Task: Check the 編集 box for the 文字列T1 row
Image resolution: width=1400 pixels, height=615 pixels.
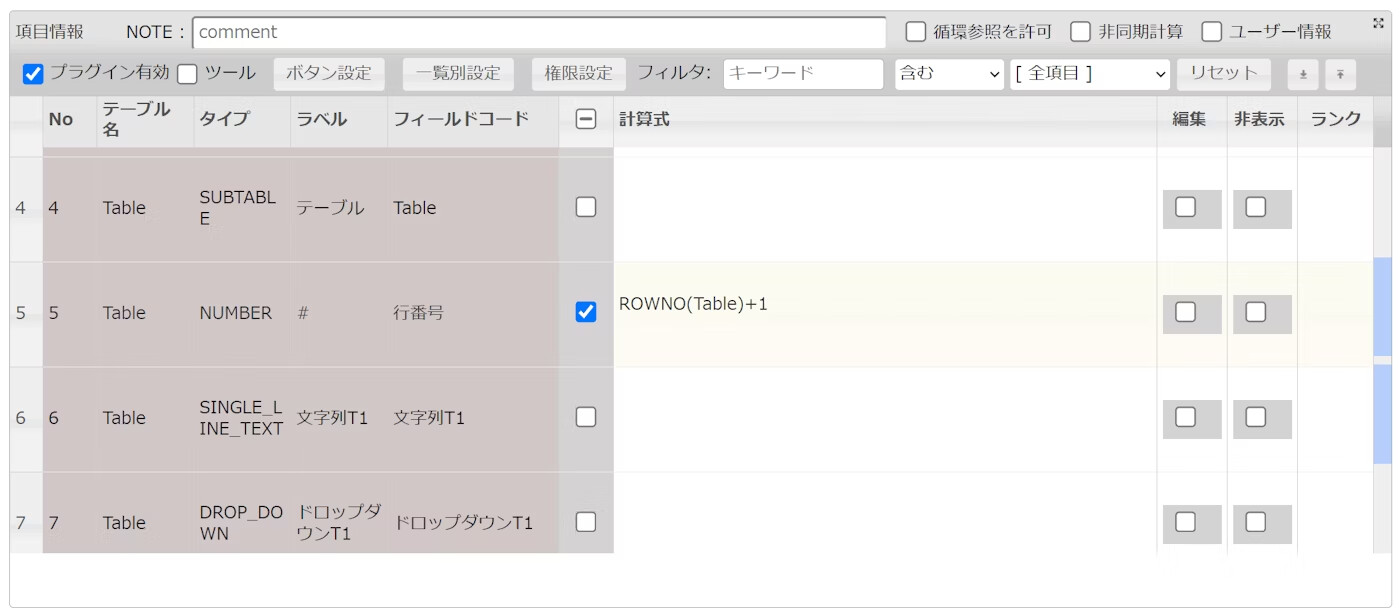Action: [1185, 417]
